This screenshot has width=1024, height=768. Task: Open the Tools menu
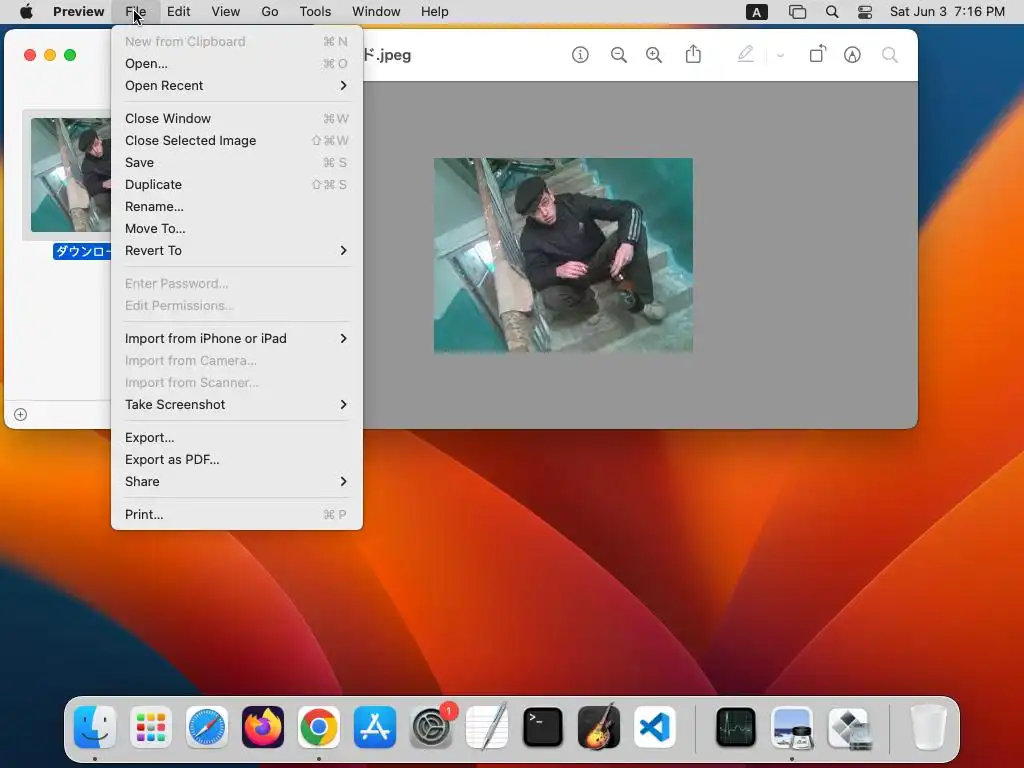[x=315, y=12]
